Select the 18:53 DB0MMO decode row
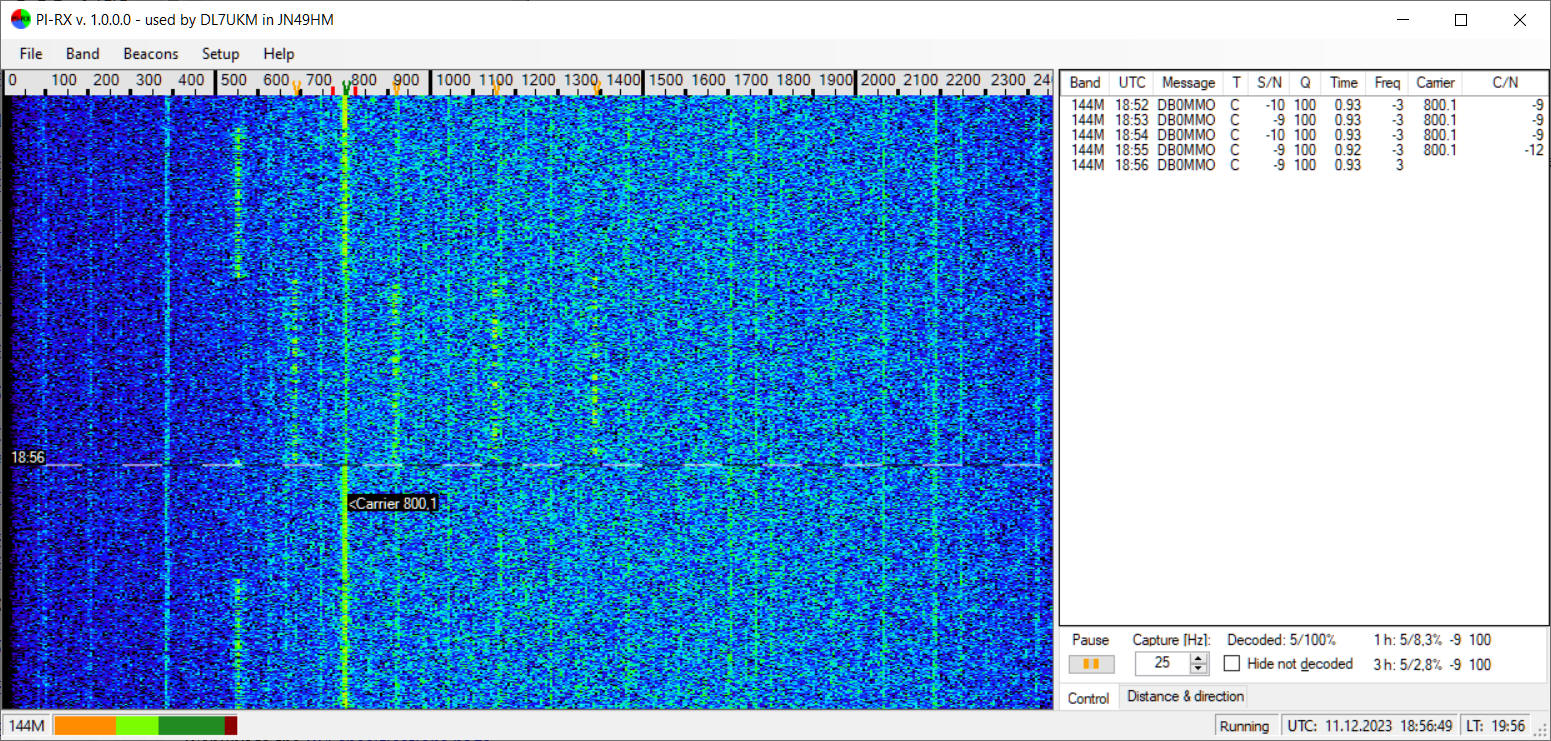1551x741 pixels. tap(1304, 120)
